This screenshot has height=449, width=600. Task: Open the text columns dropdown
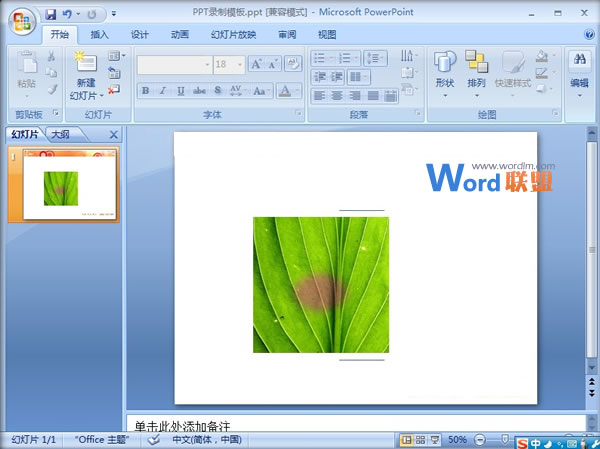358,77
